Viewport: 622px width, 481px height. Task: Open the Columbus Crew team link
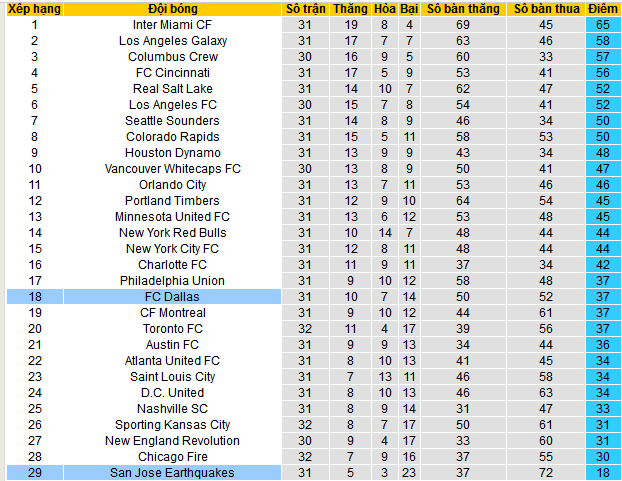pos(172,56)
